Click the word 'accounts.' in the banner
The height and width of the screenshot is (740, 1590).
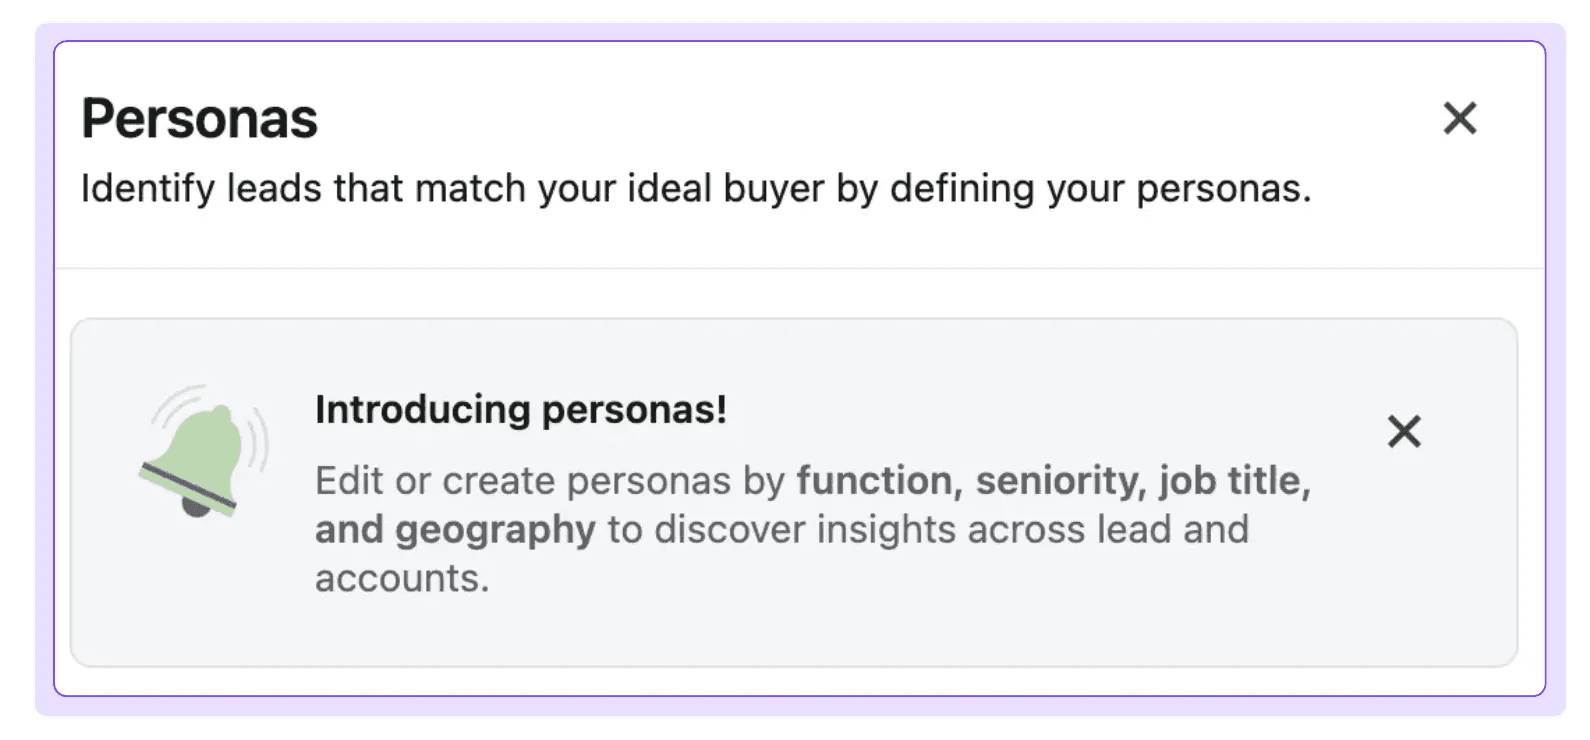point(402,578)
